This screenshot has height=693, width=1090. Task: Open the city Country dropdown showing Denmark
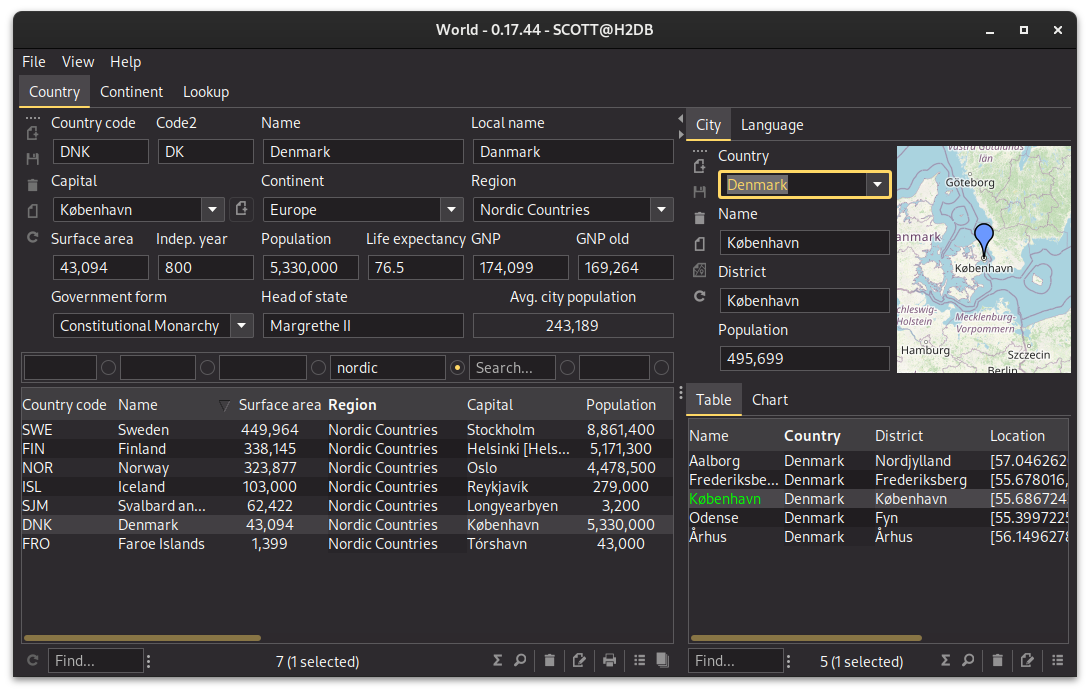click(877, 184)
